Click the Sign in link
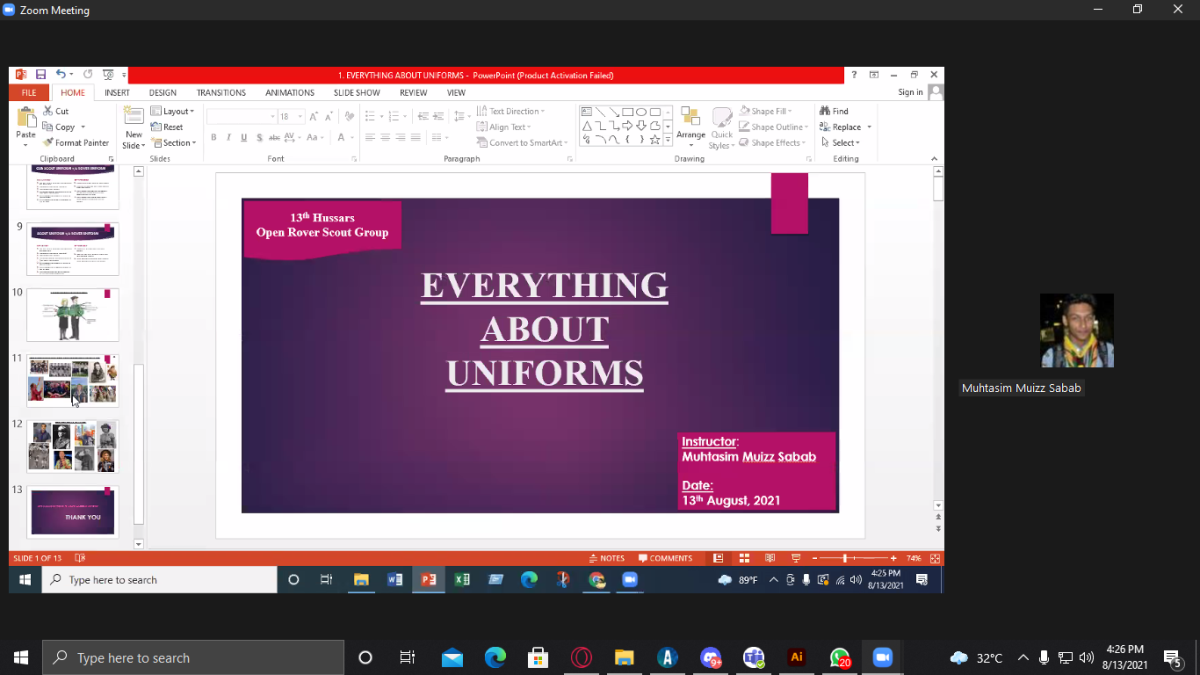This screenshot has width=1200, height=675. coord(910,93)
